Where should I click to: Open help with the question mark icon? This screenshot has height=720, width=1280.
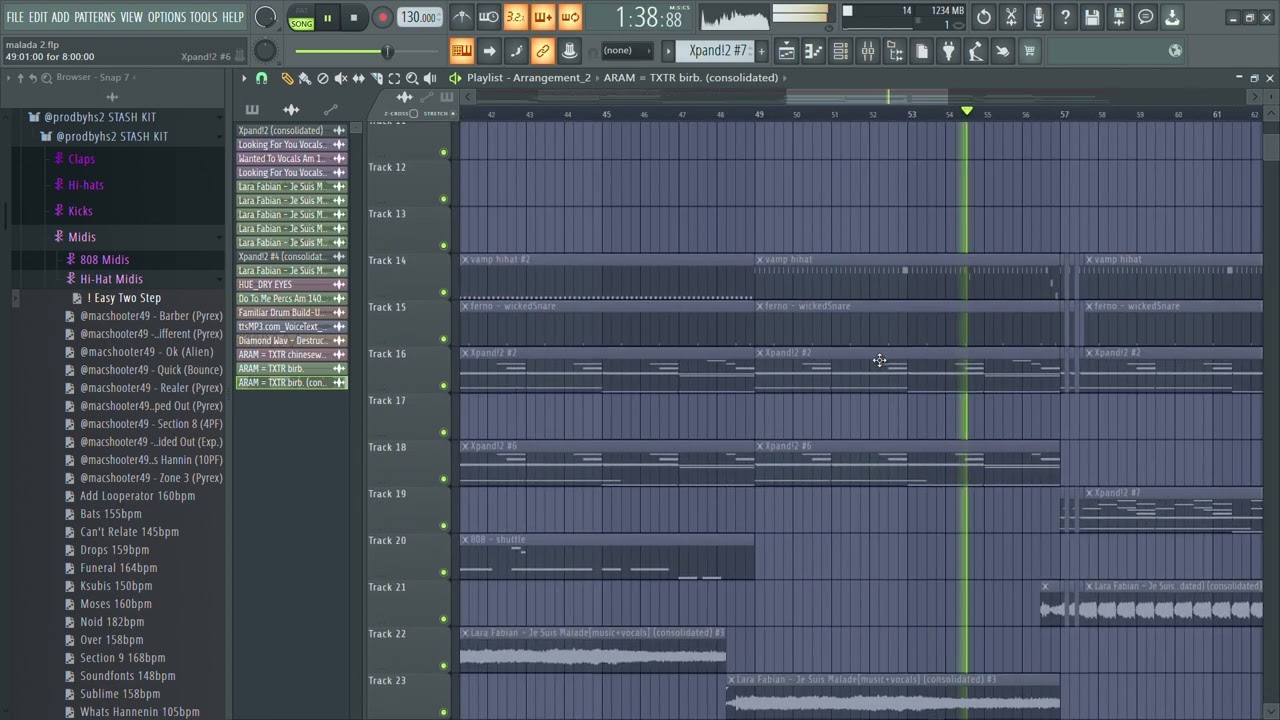pos(1065,17)
